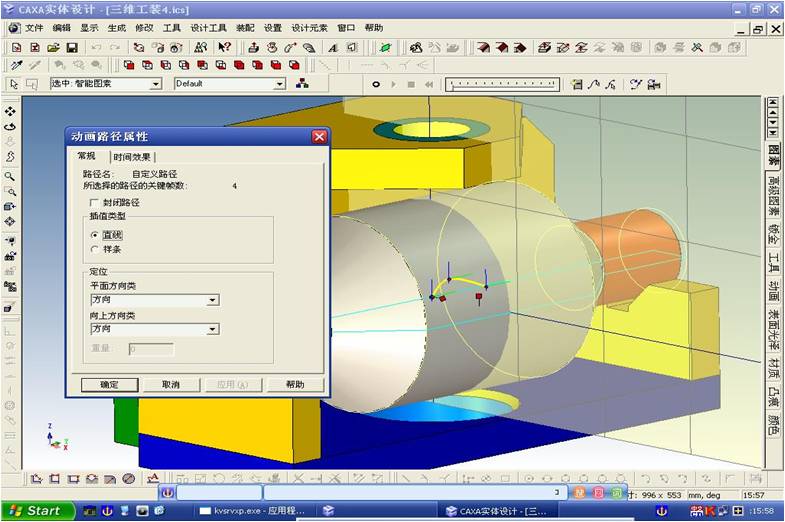Select the Zoom magnifier tool in left toolbar
The width and height of the screenshot is (785, 522).
click(10, 175)
